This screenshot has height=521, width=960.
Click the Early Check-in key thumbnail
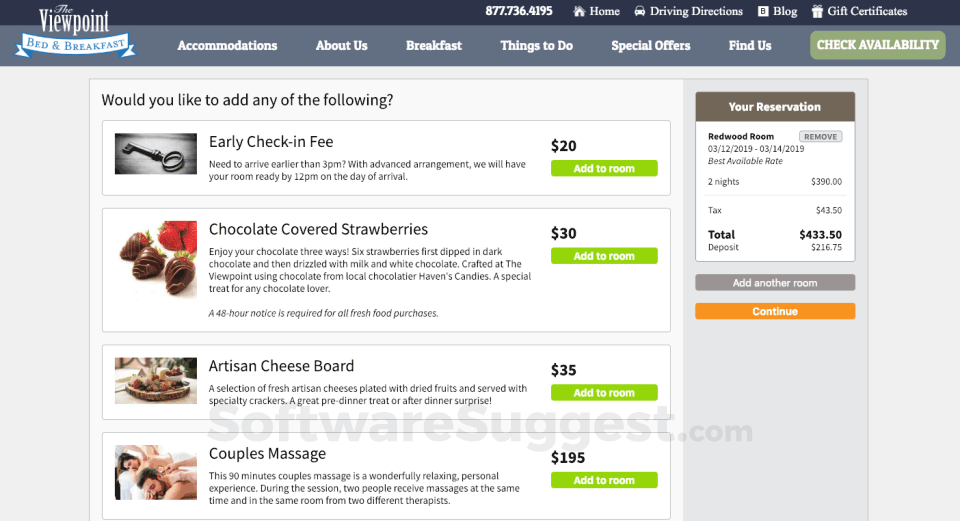pos(155,154)
